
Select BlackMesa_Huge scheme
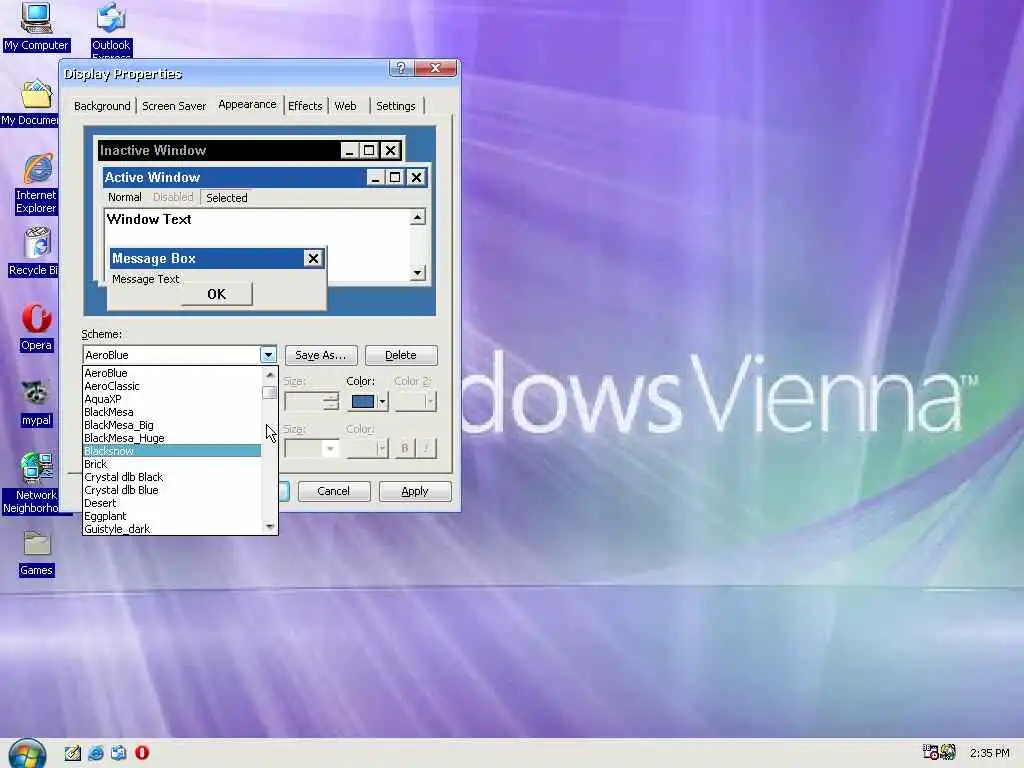click(x=172, y=438)
